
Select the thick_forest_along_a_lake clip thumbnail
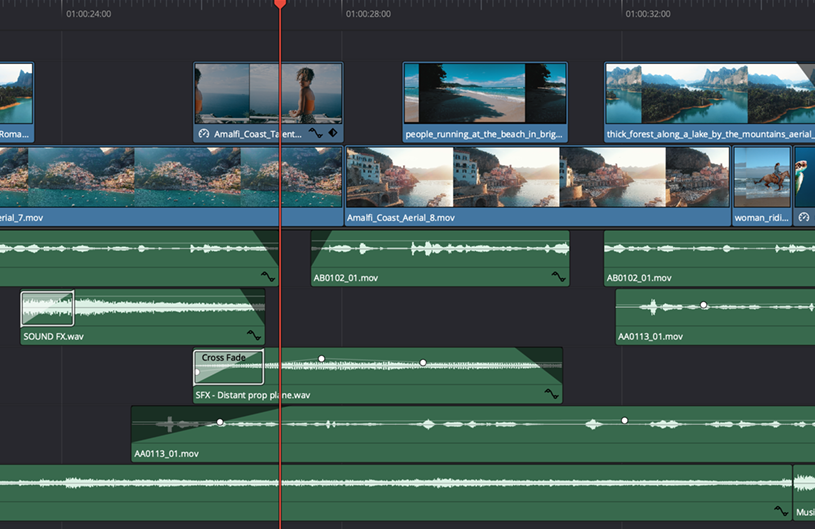tap(710, 94)
